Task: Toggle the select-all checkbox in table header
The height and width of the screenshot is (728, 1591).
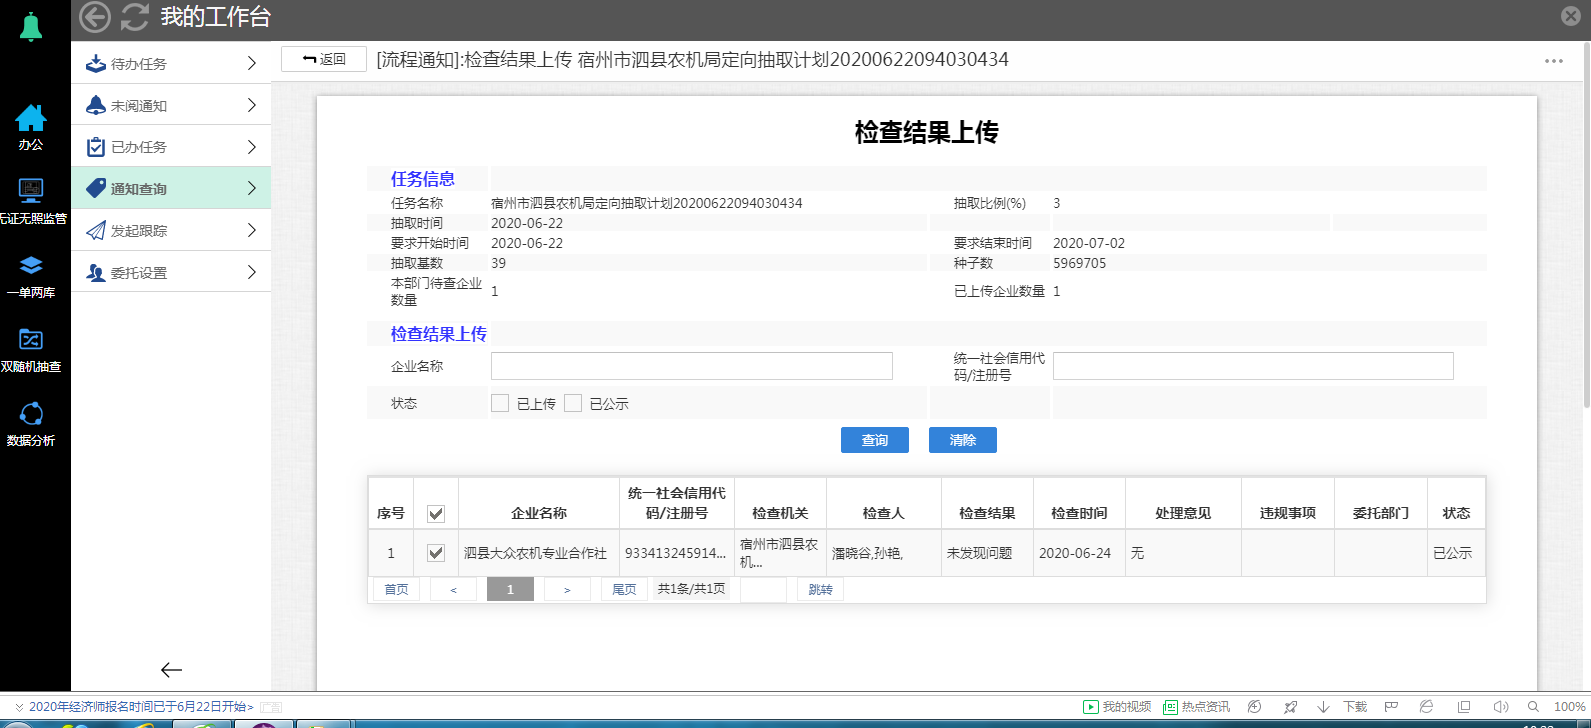Action: tap(436, 514)
